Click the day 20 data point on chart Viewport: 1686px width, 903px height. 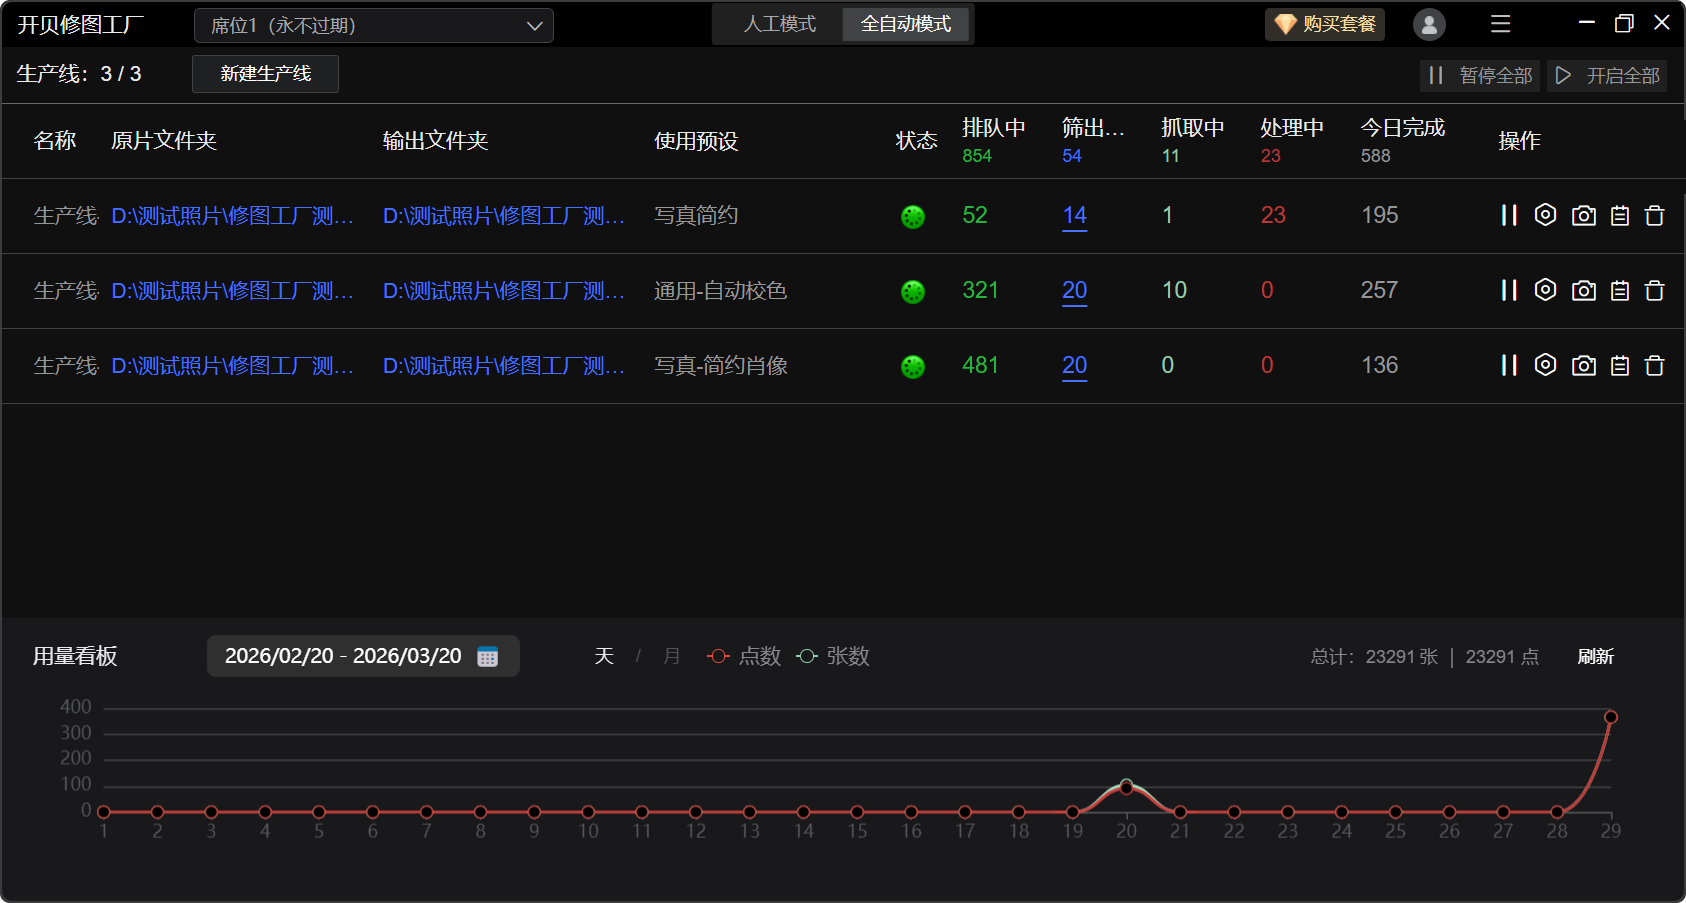tap(1126, 787)
